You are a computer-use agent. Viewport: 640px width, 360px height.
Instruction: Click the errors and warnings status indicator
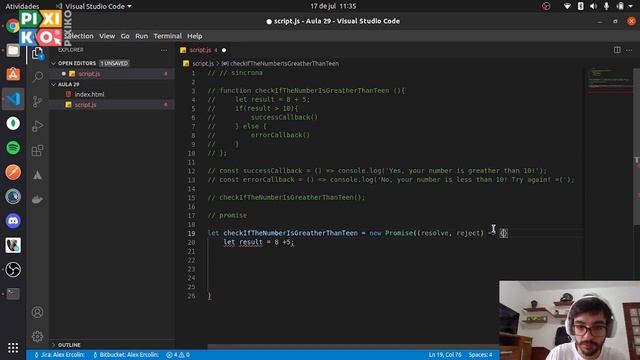(178, 355)
